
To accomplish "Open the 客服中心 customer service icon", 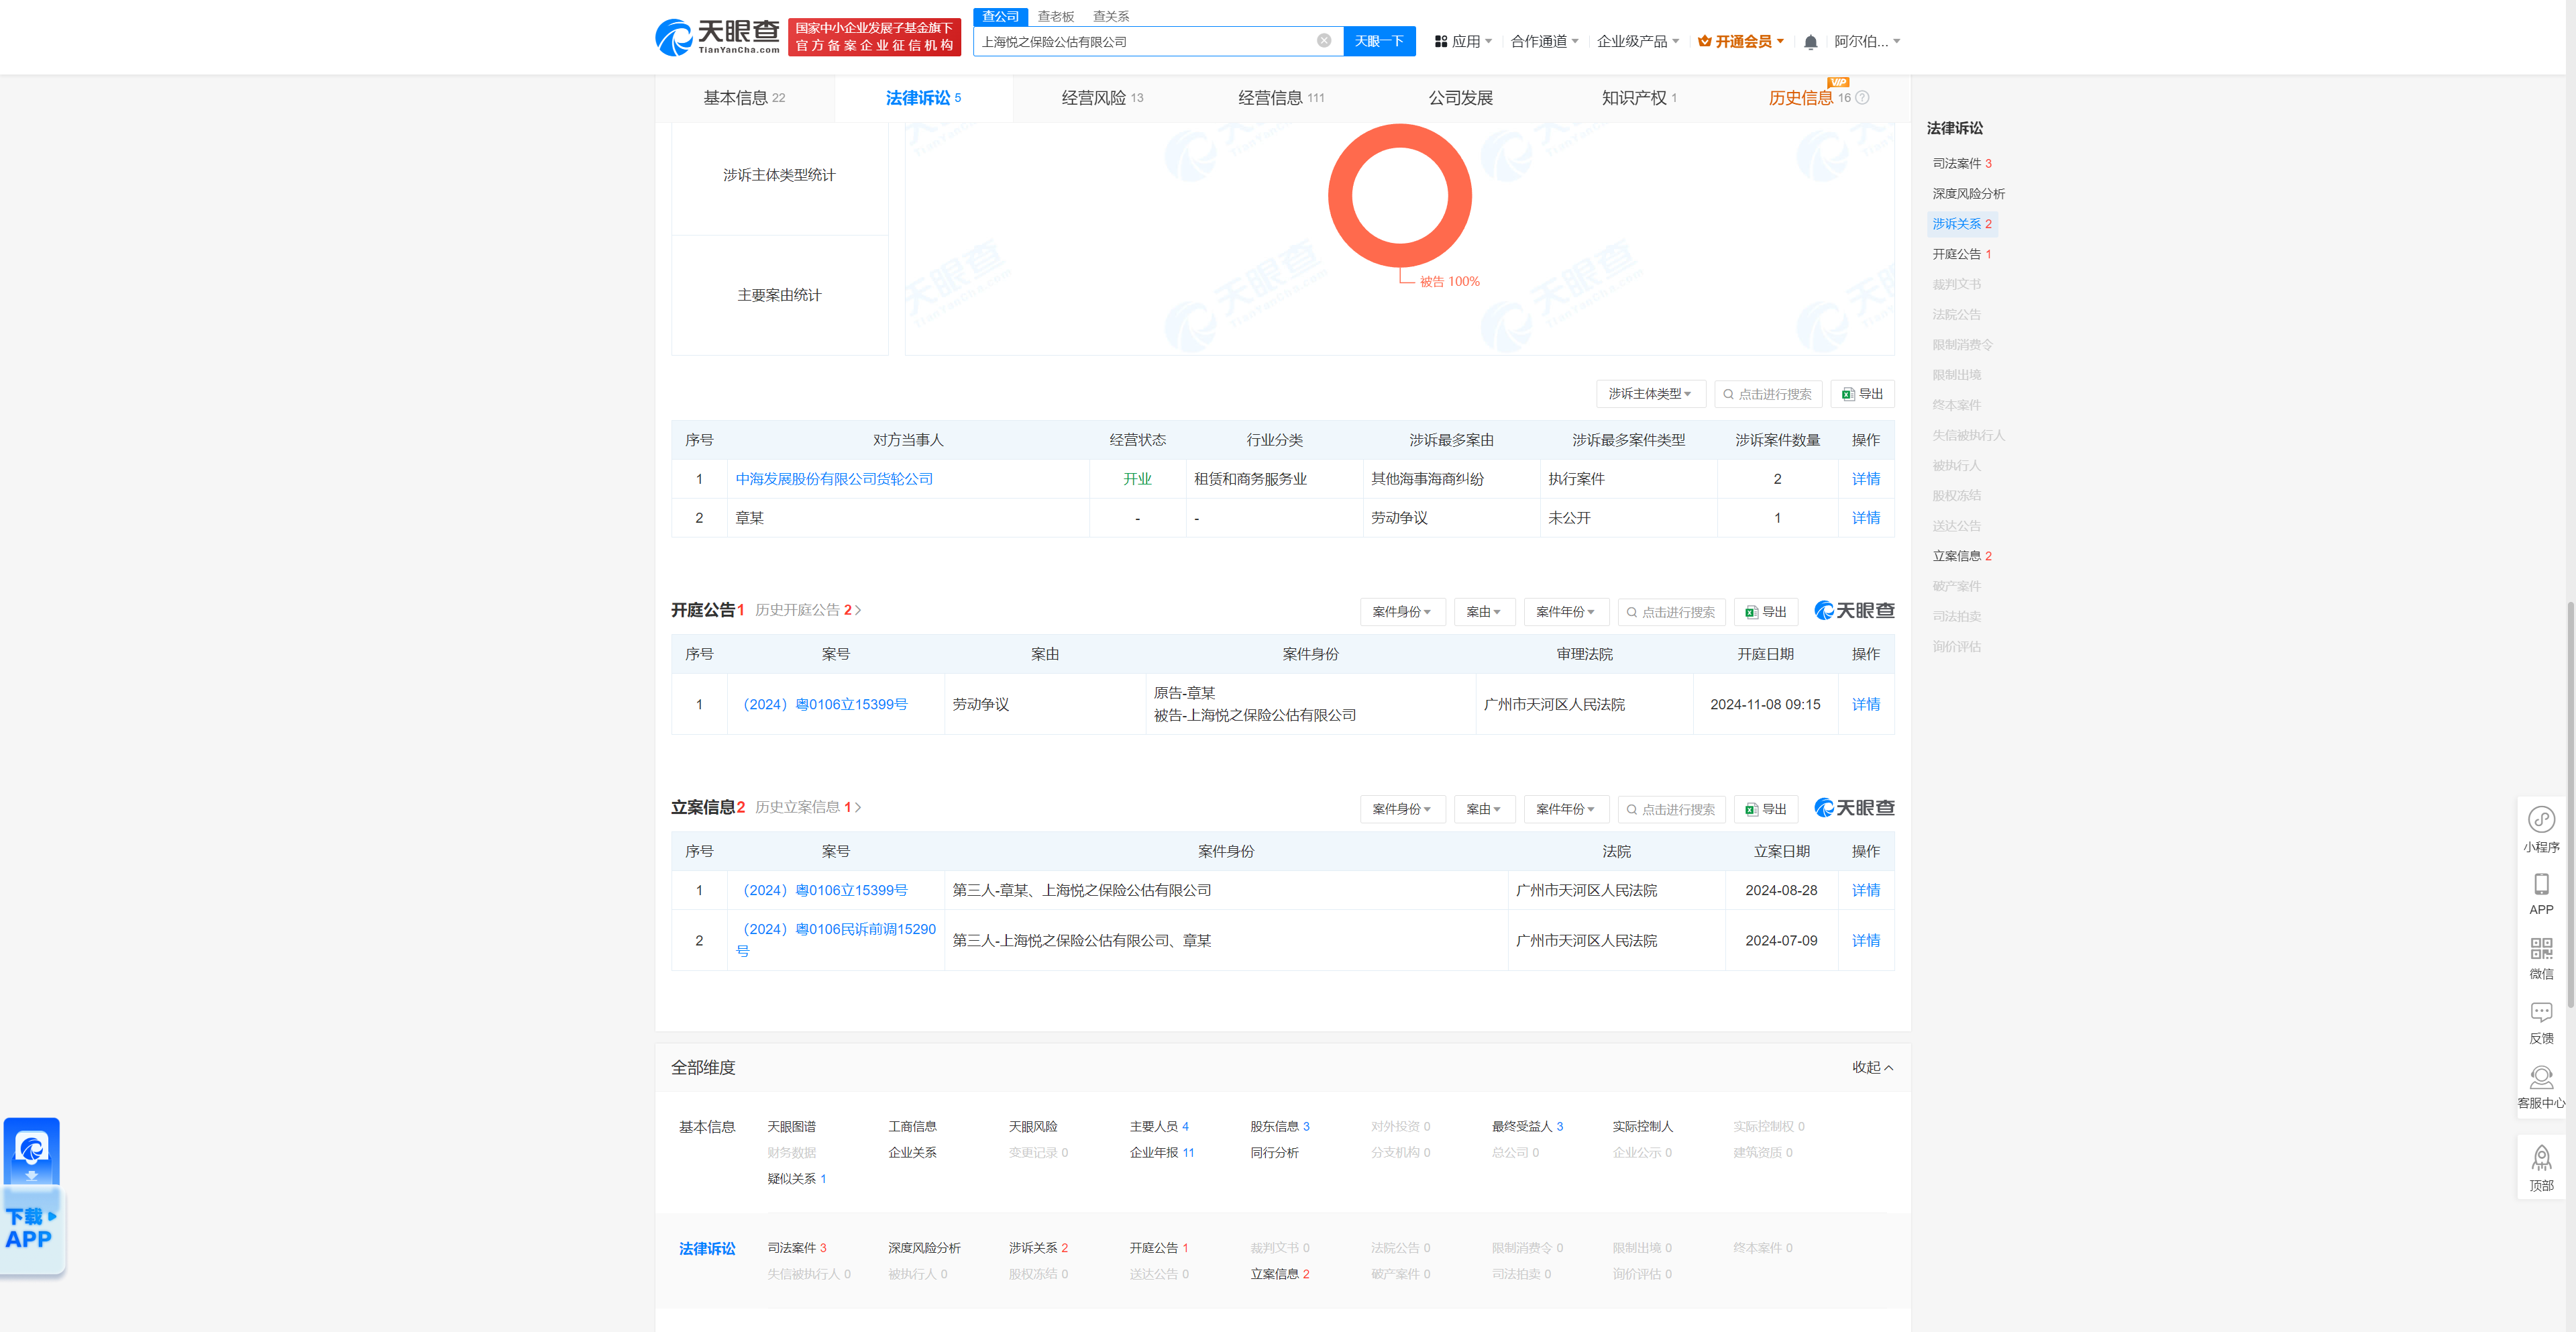I will coord(2541,1088).
